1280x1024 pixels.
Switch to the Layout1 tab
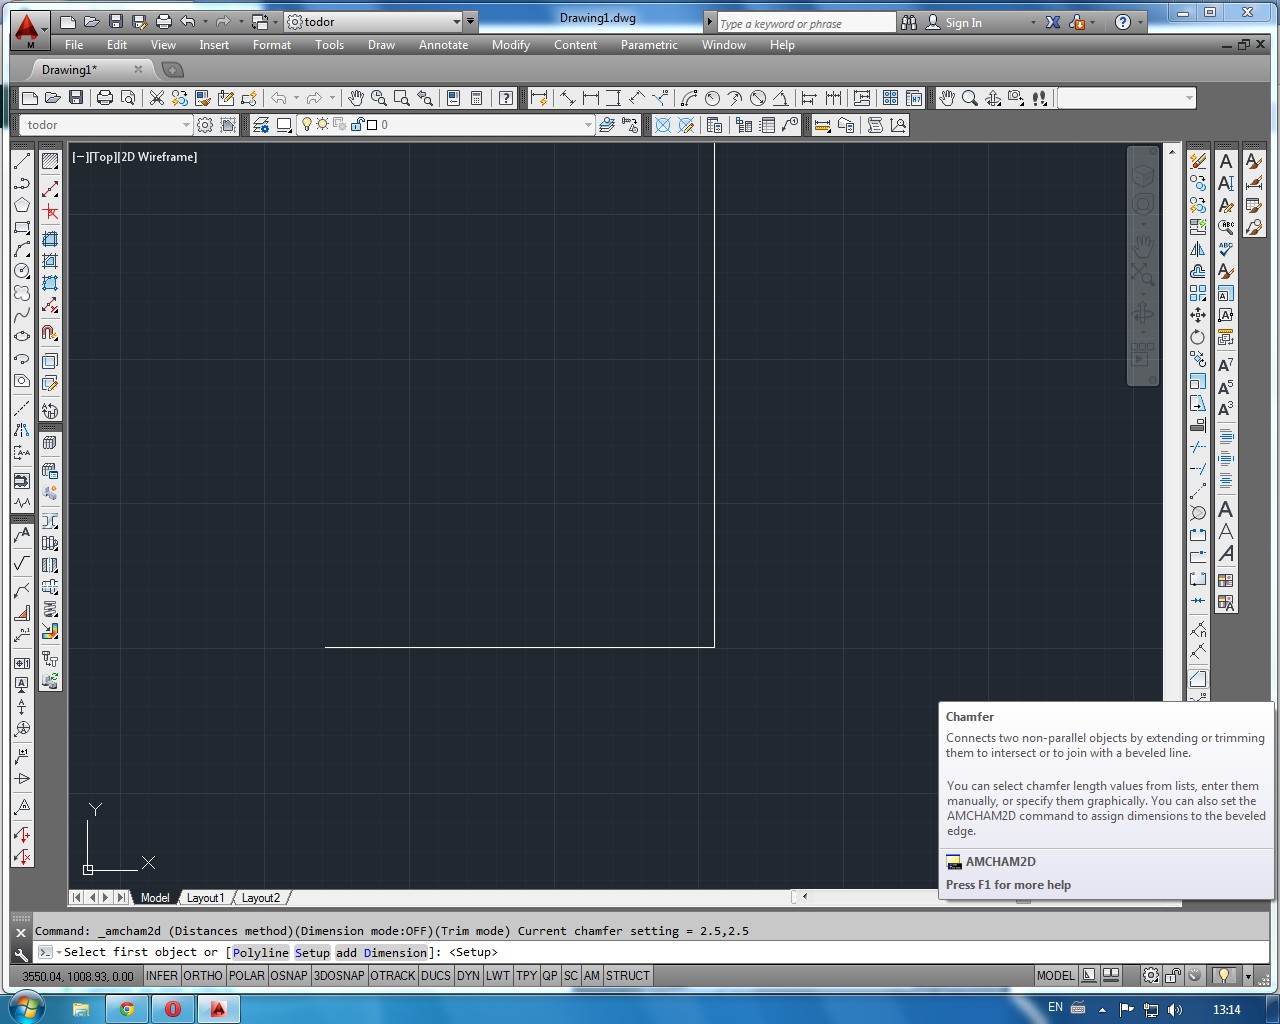[206, 898]
